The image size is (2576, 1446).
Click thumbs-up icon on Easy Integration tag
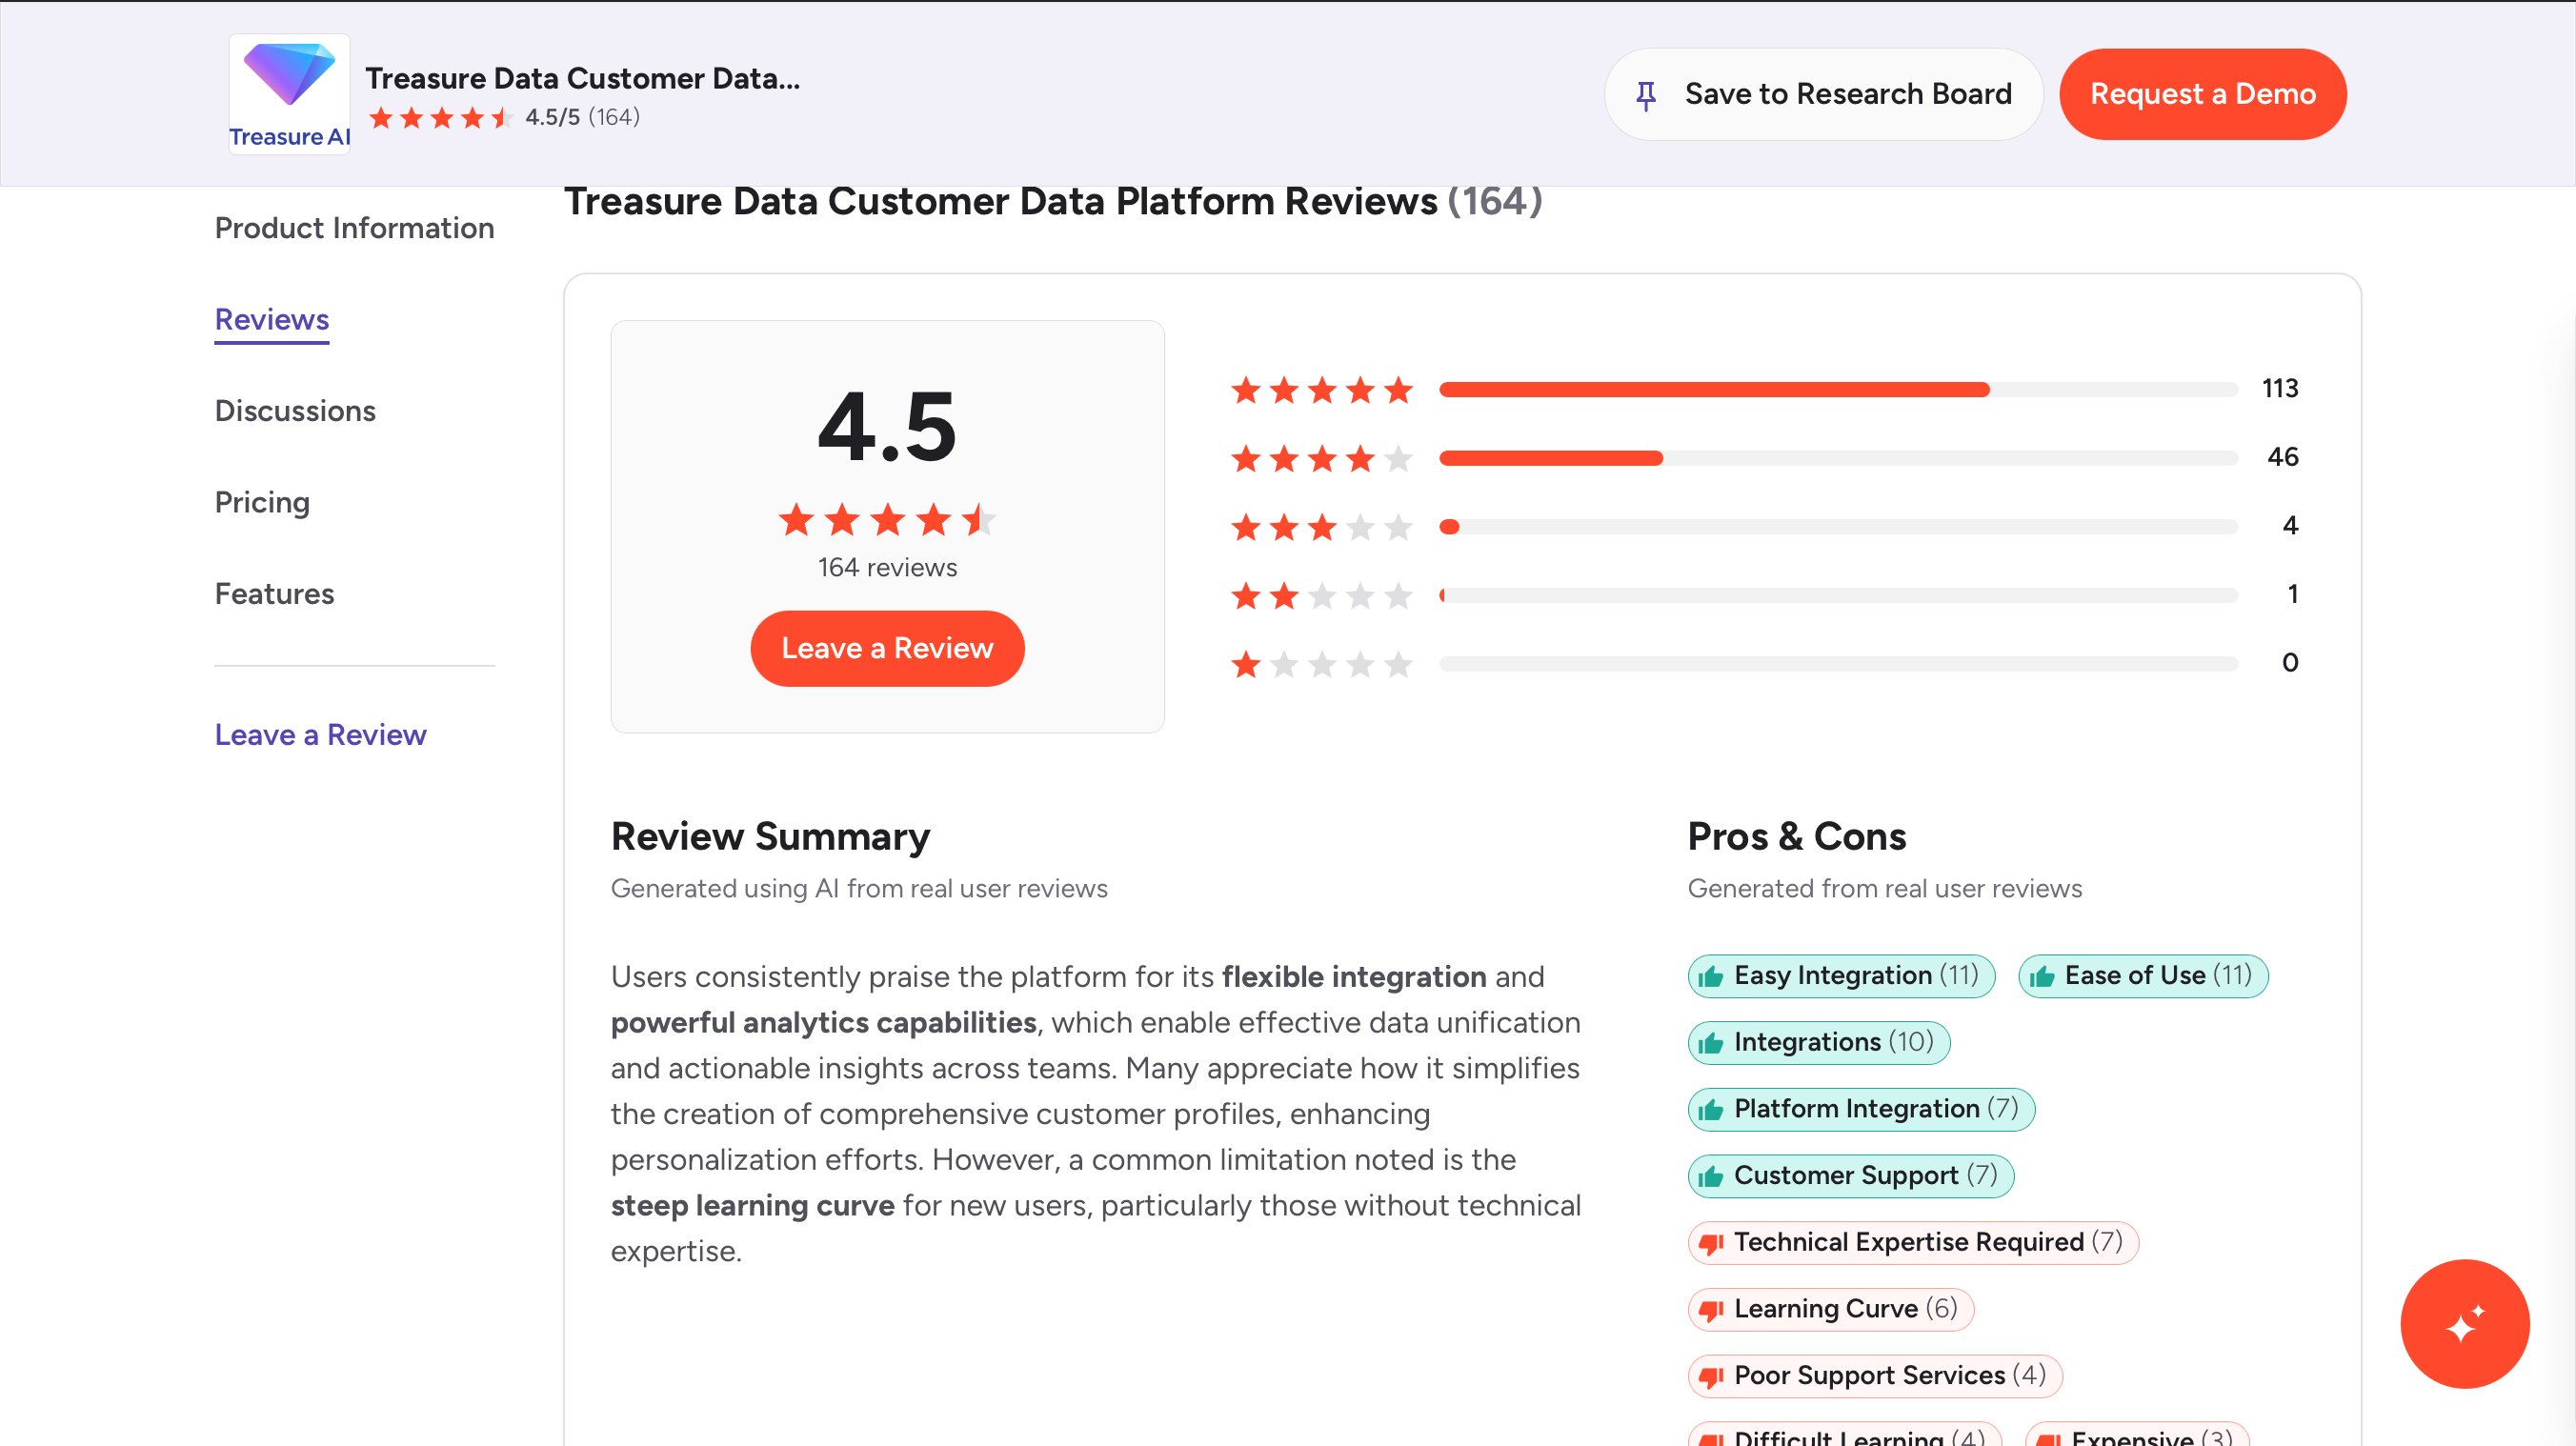click(x=1711, y=976)
